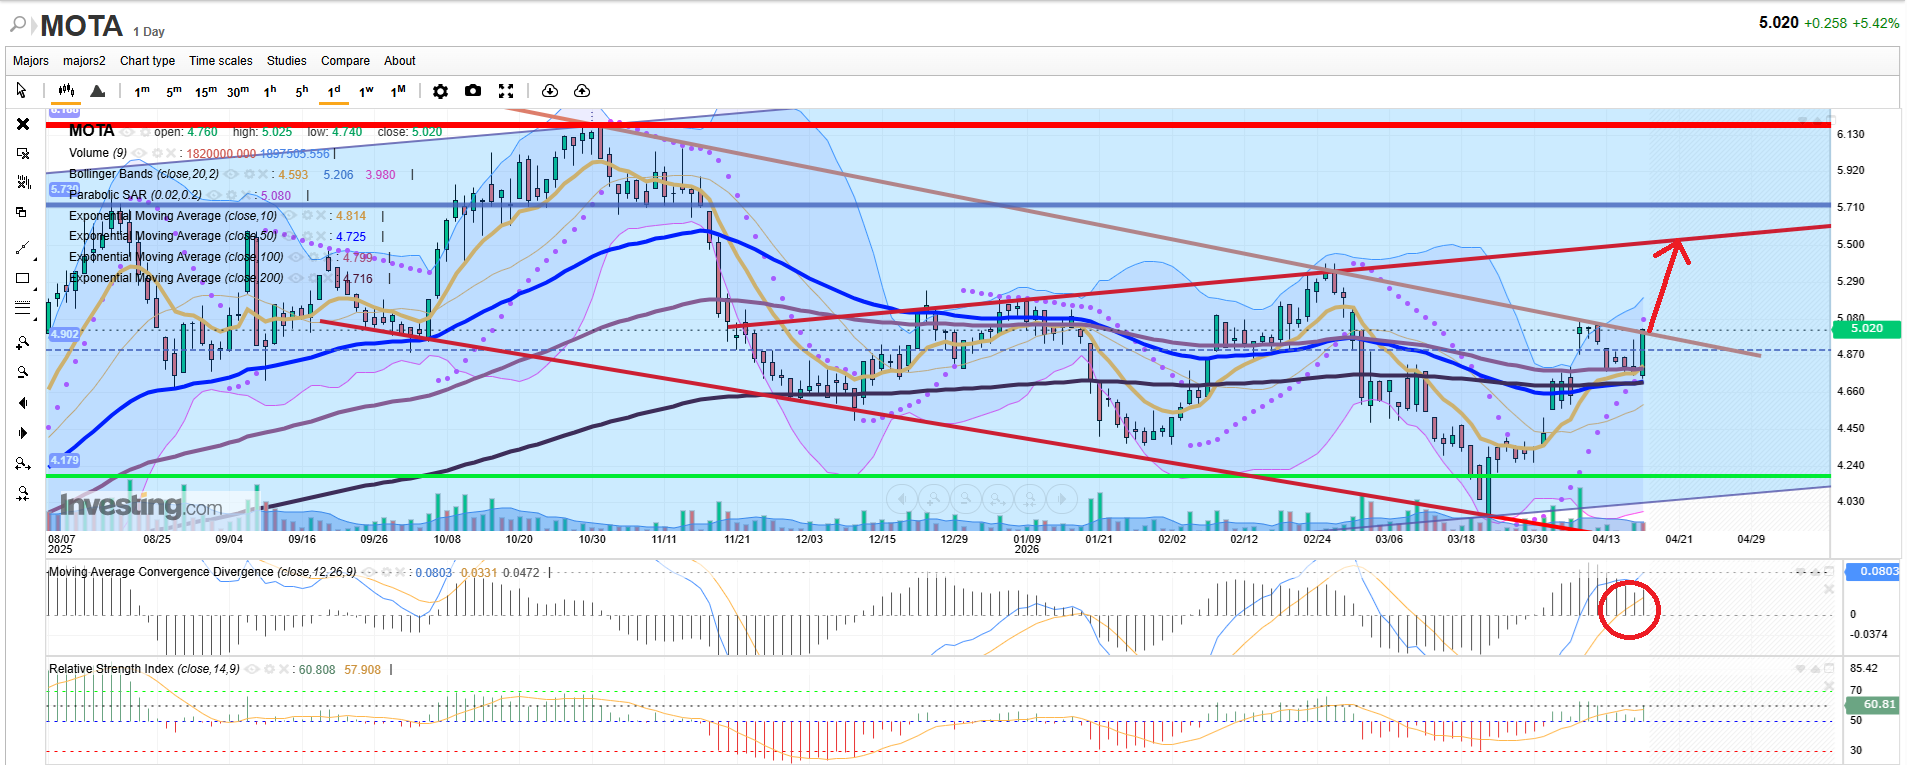Select the 30 minute timeframe
The image size is (1907, 765).
tap(238, 91)
